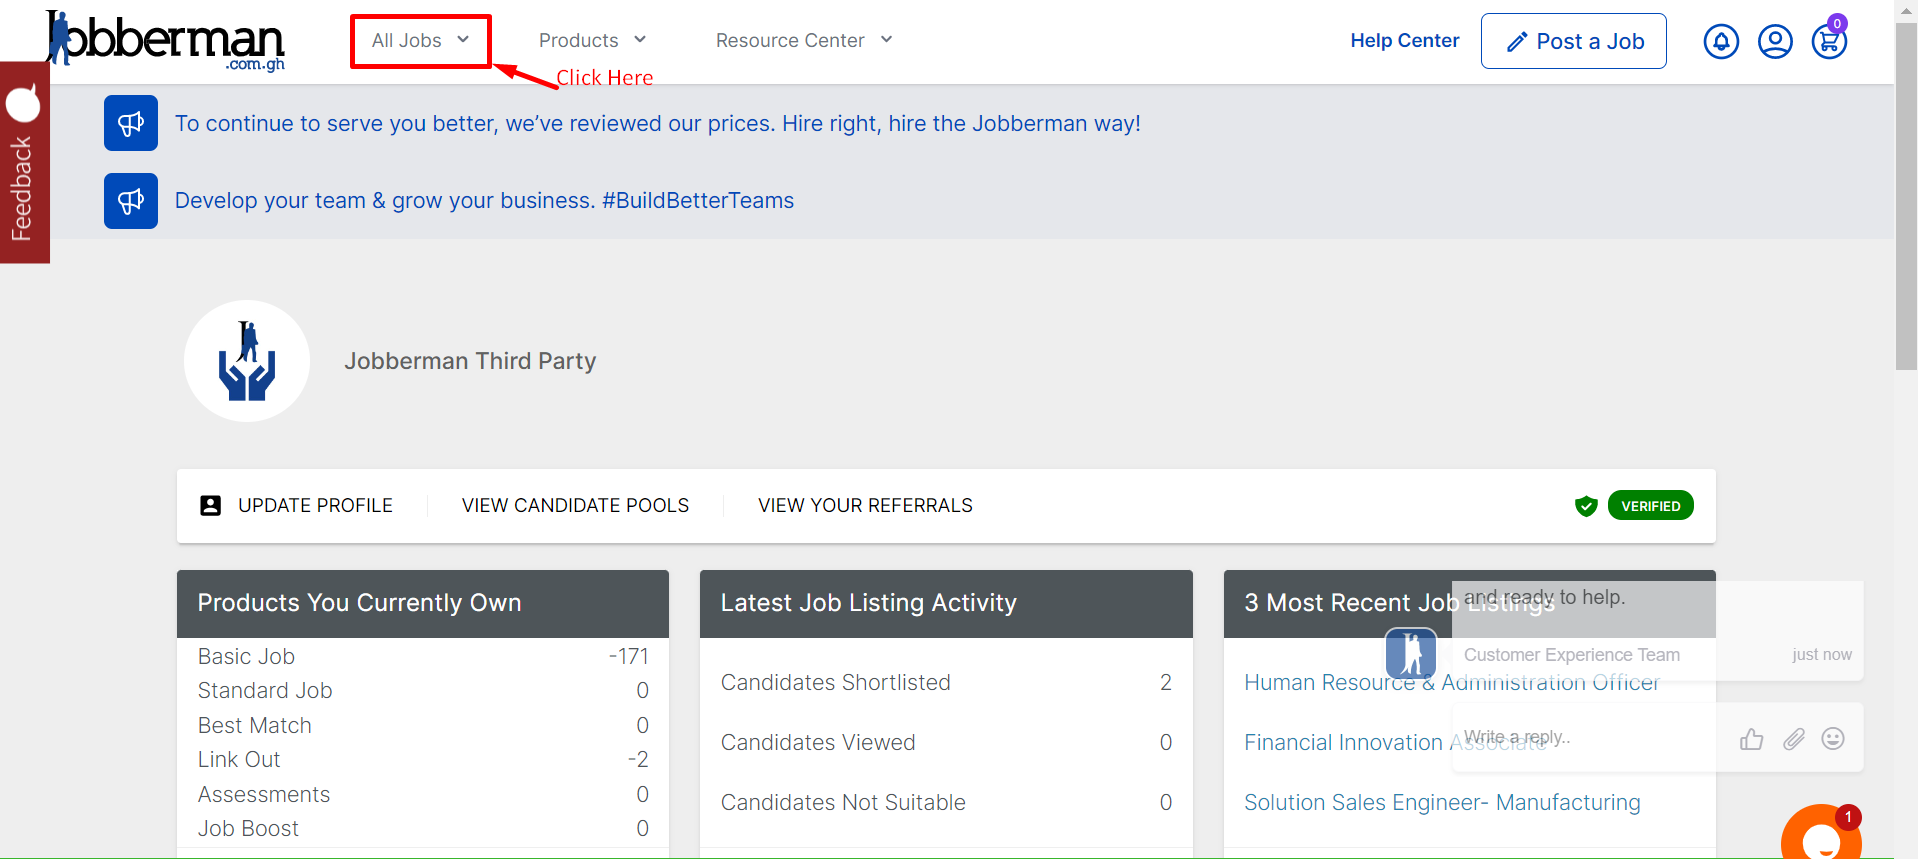Click the Post a Job button
The image size is (1918, 859).
[x=1573, y=41]
